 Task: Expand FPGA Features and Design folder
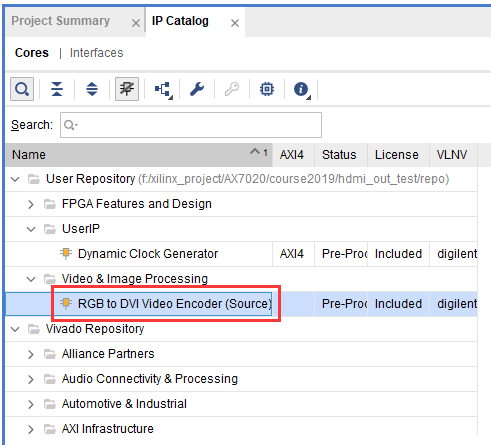tap(31, 204)
